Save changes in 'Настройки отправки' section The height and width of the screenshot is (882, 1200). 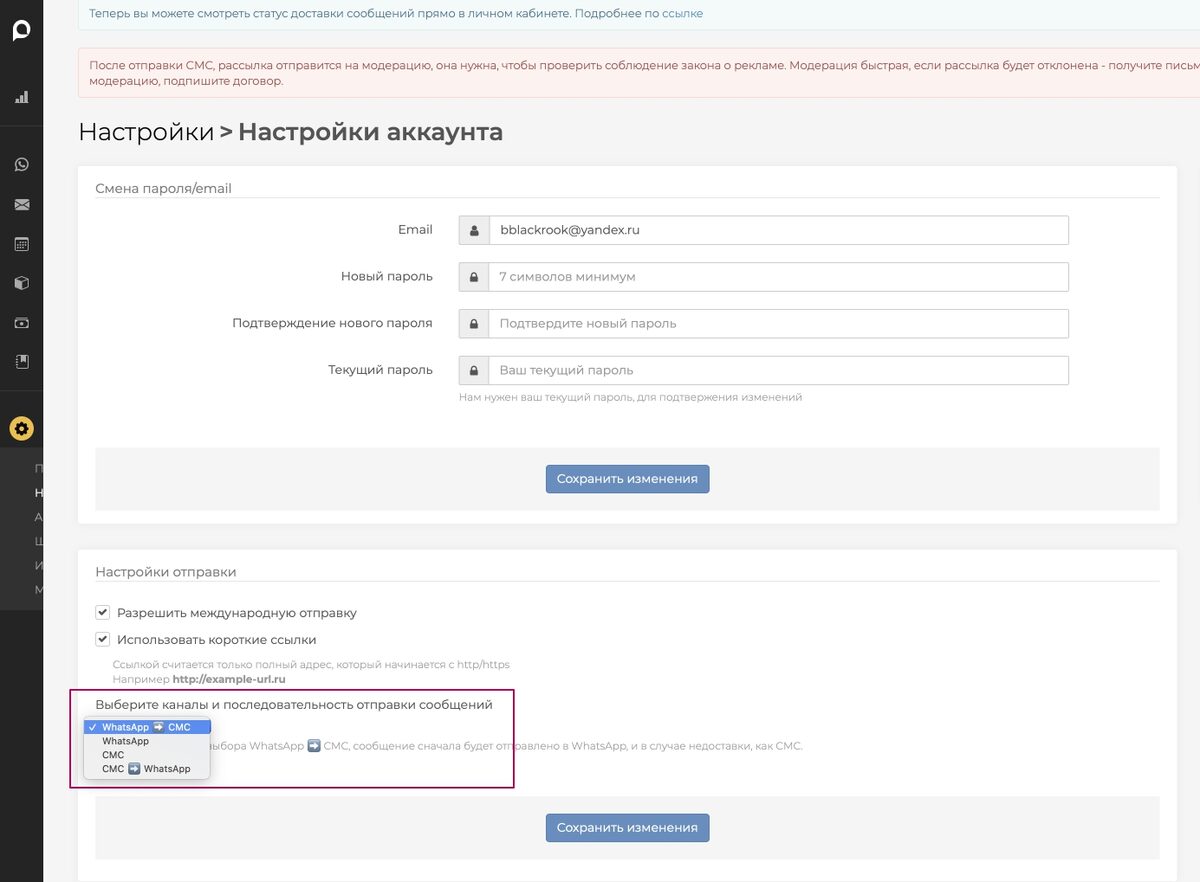point(627,828)
